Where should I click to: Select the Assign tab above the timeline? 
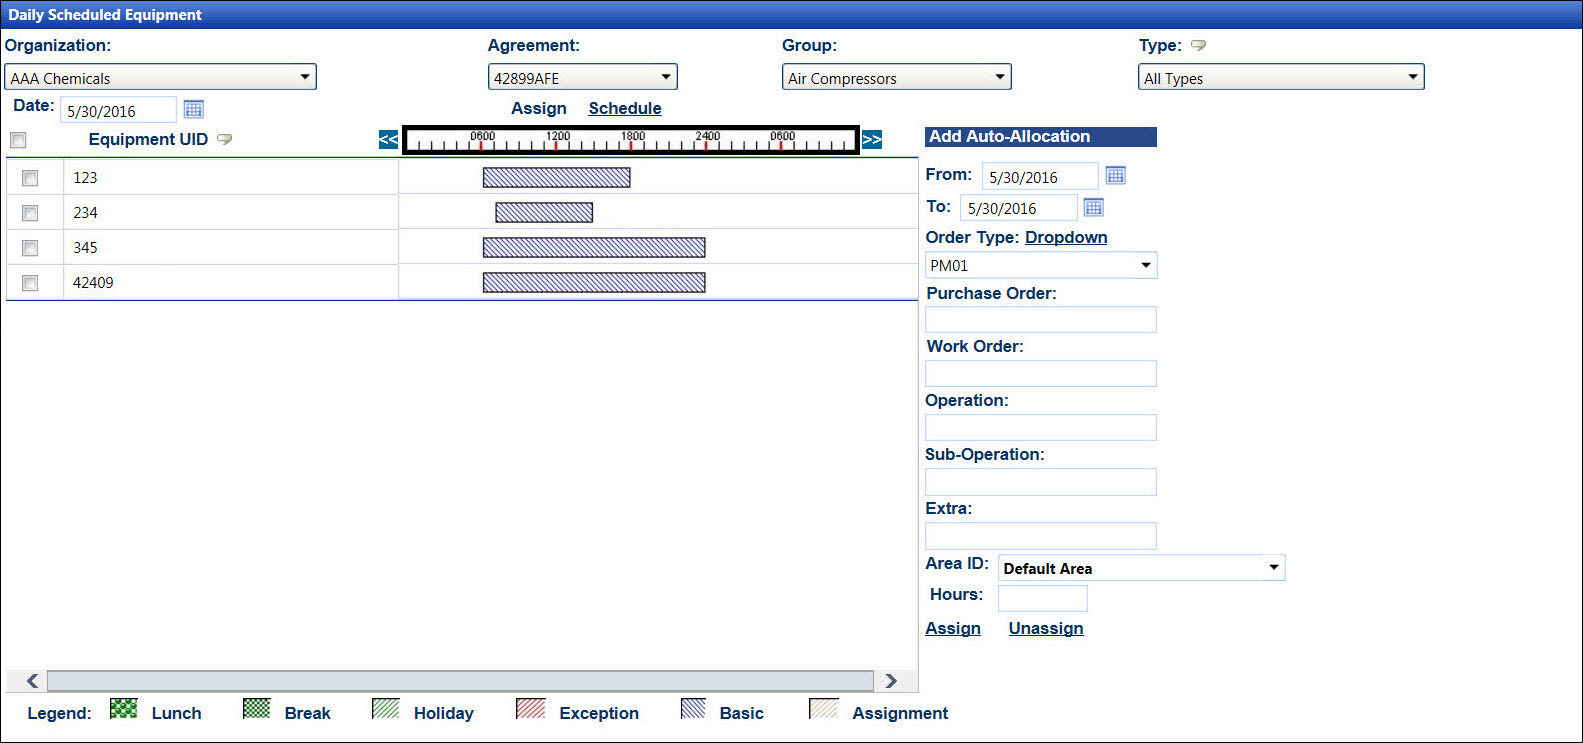(x=538, y=108)
